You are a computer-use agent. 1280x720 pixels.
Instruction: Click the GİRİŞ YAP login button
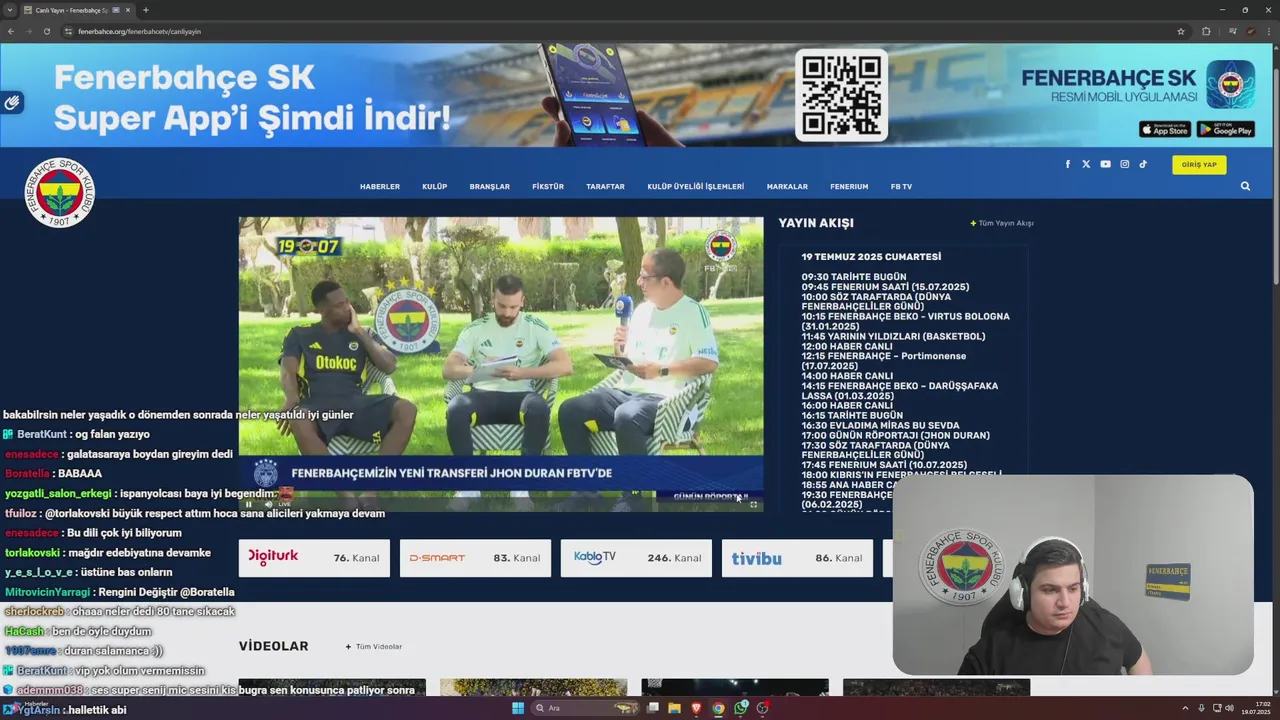[1199, 165]
